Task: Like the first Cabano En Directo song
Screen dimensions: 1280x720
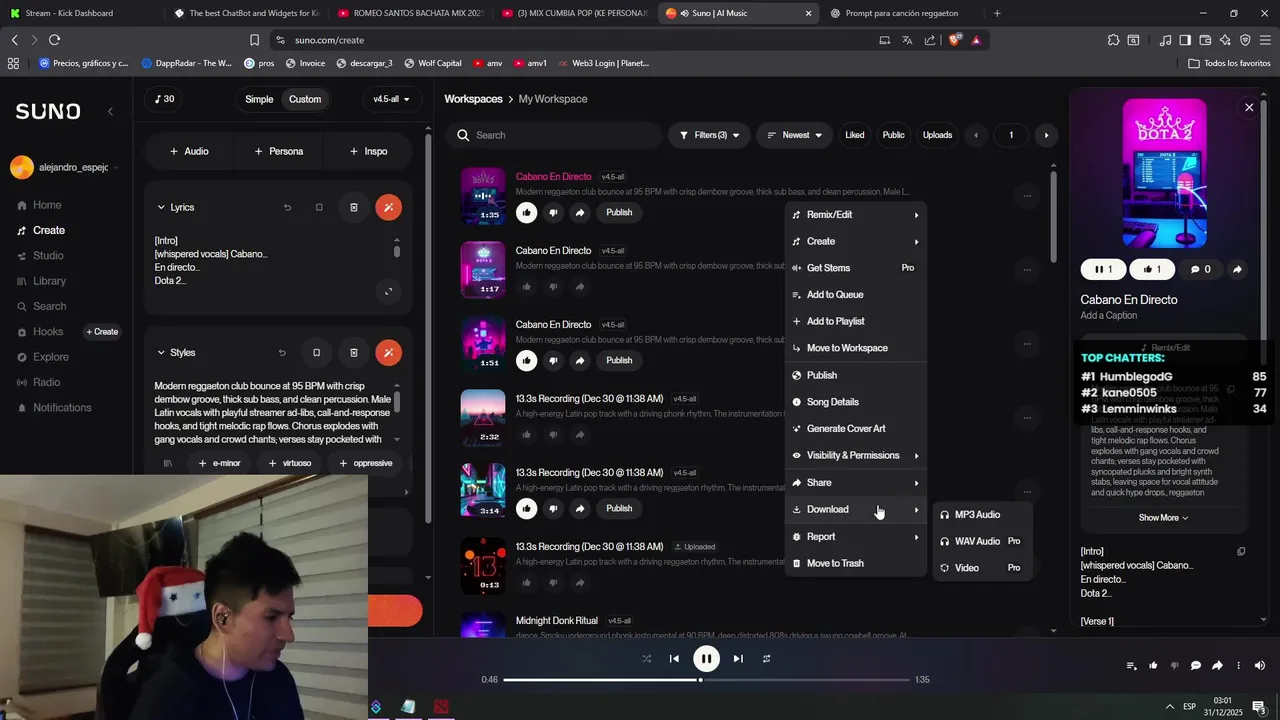Action: click(x=526, y=212)
